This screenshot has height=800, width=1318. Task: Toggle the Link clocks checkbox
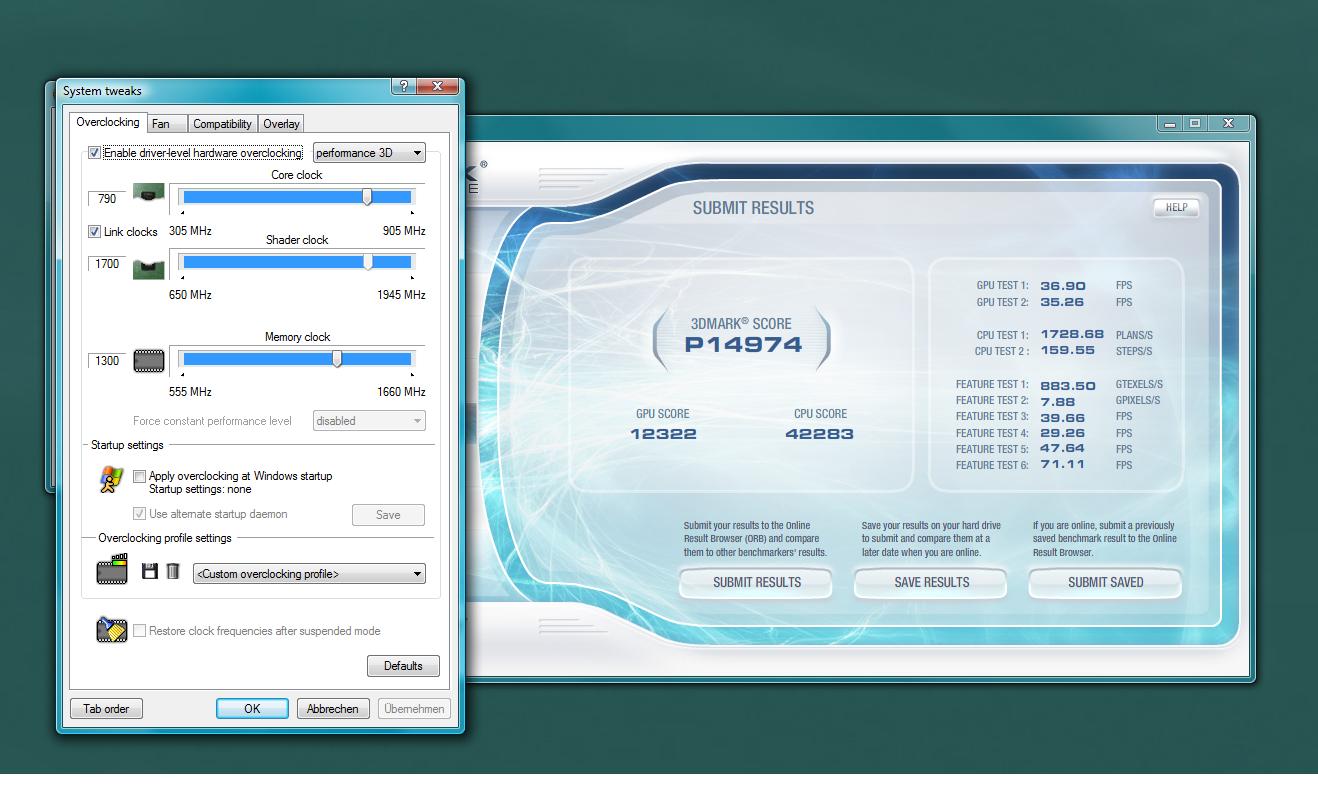[95, 231]
